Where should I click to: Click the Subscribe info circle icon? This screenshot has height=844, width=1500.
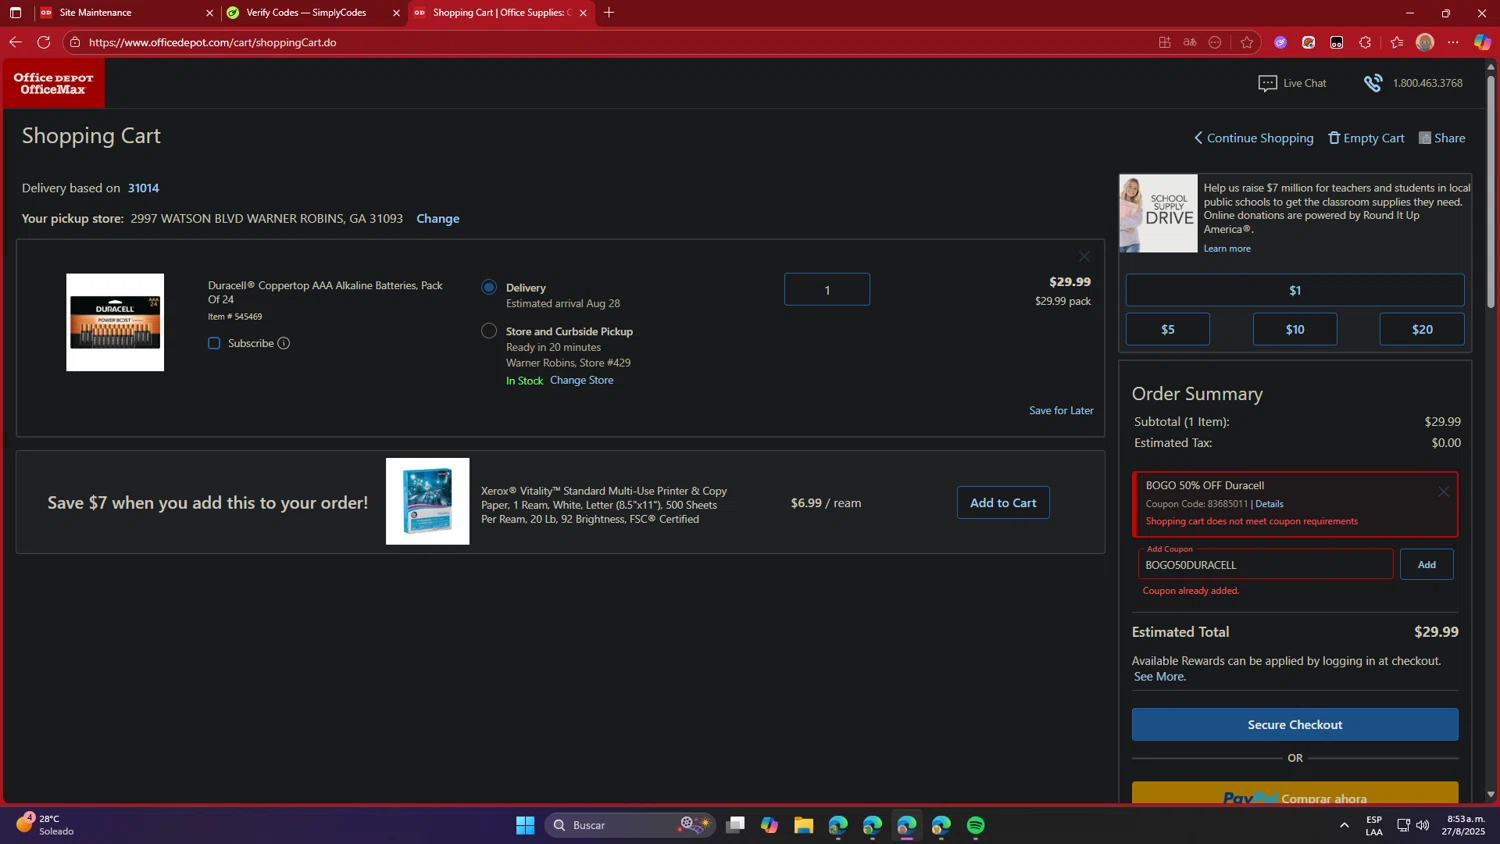click(x=284, y=343)
